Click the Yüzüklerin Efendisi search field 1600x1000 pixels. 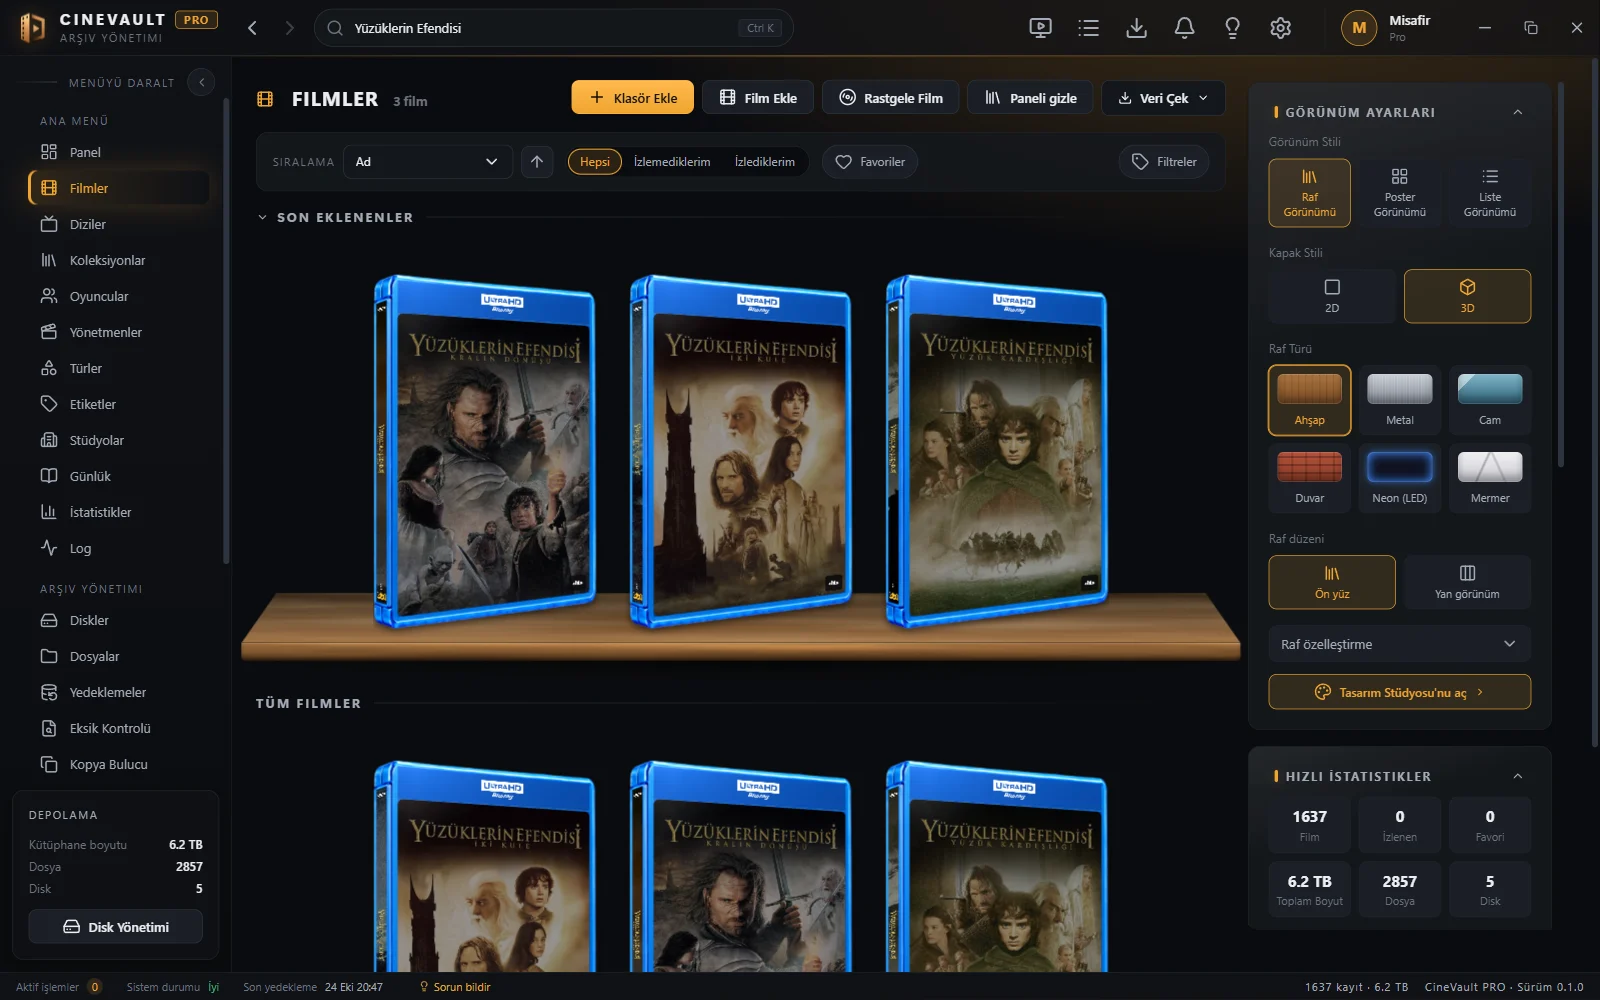click(x=553, y=28)
